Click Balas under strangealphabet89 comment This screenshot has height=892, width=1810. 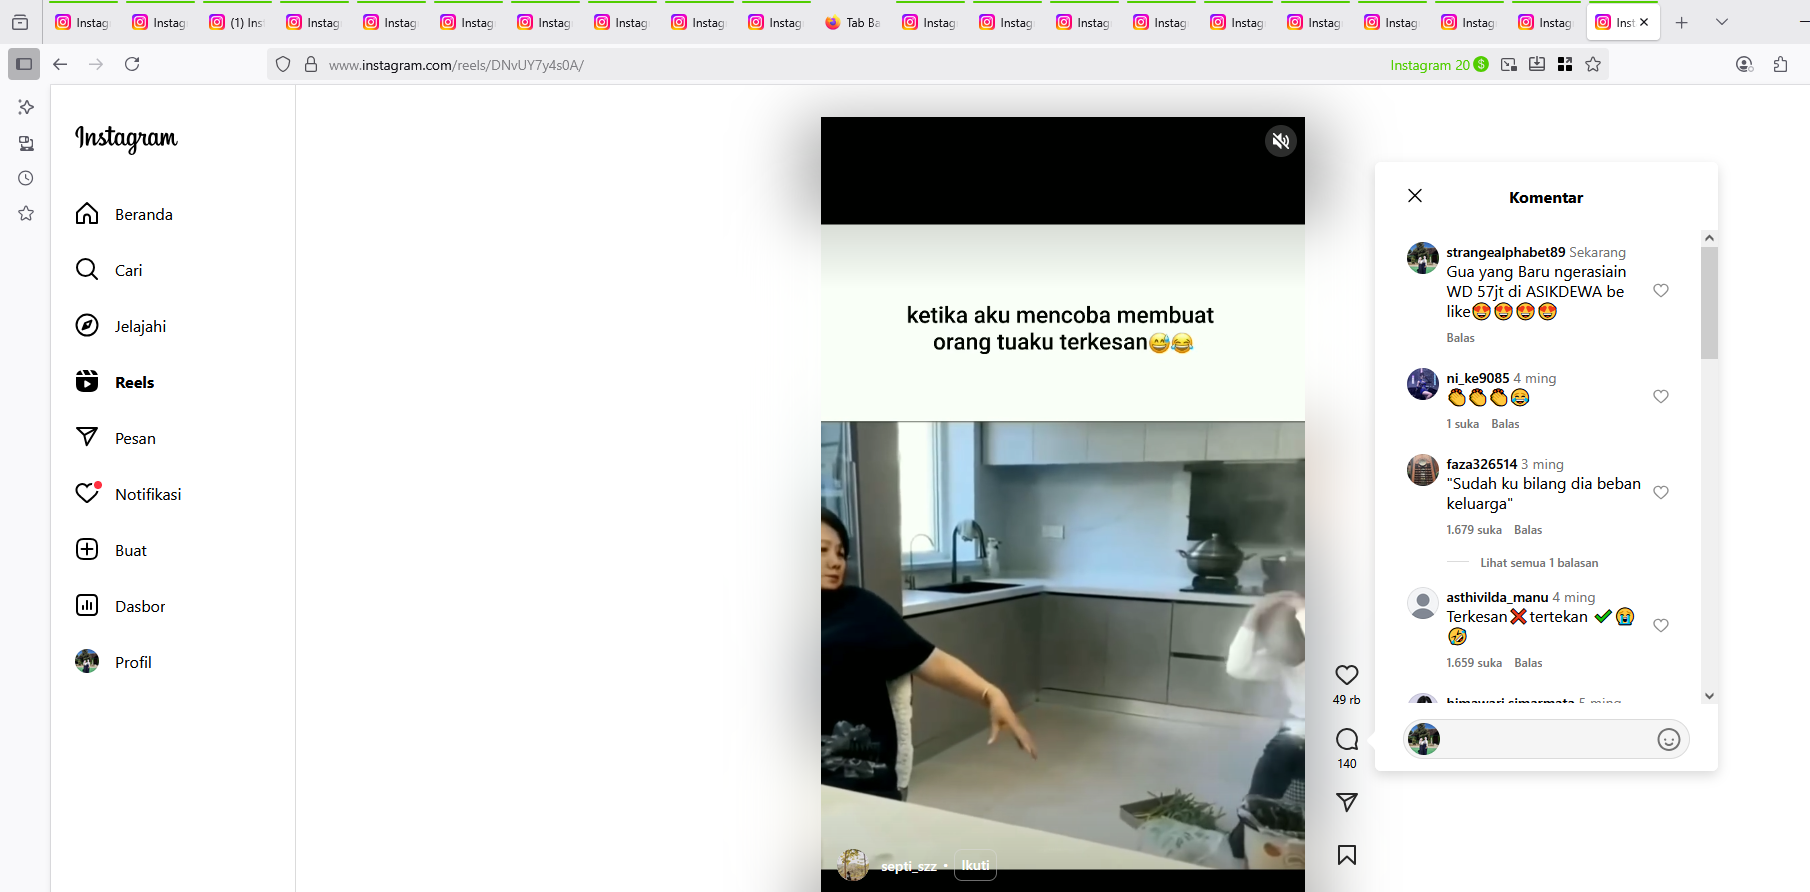1460,338
